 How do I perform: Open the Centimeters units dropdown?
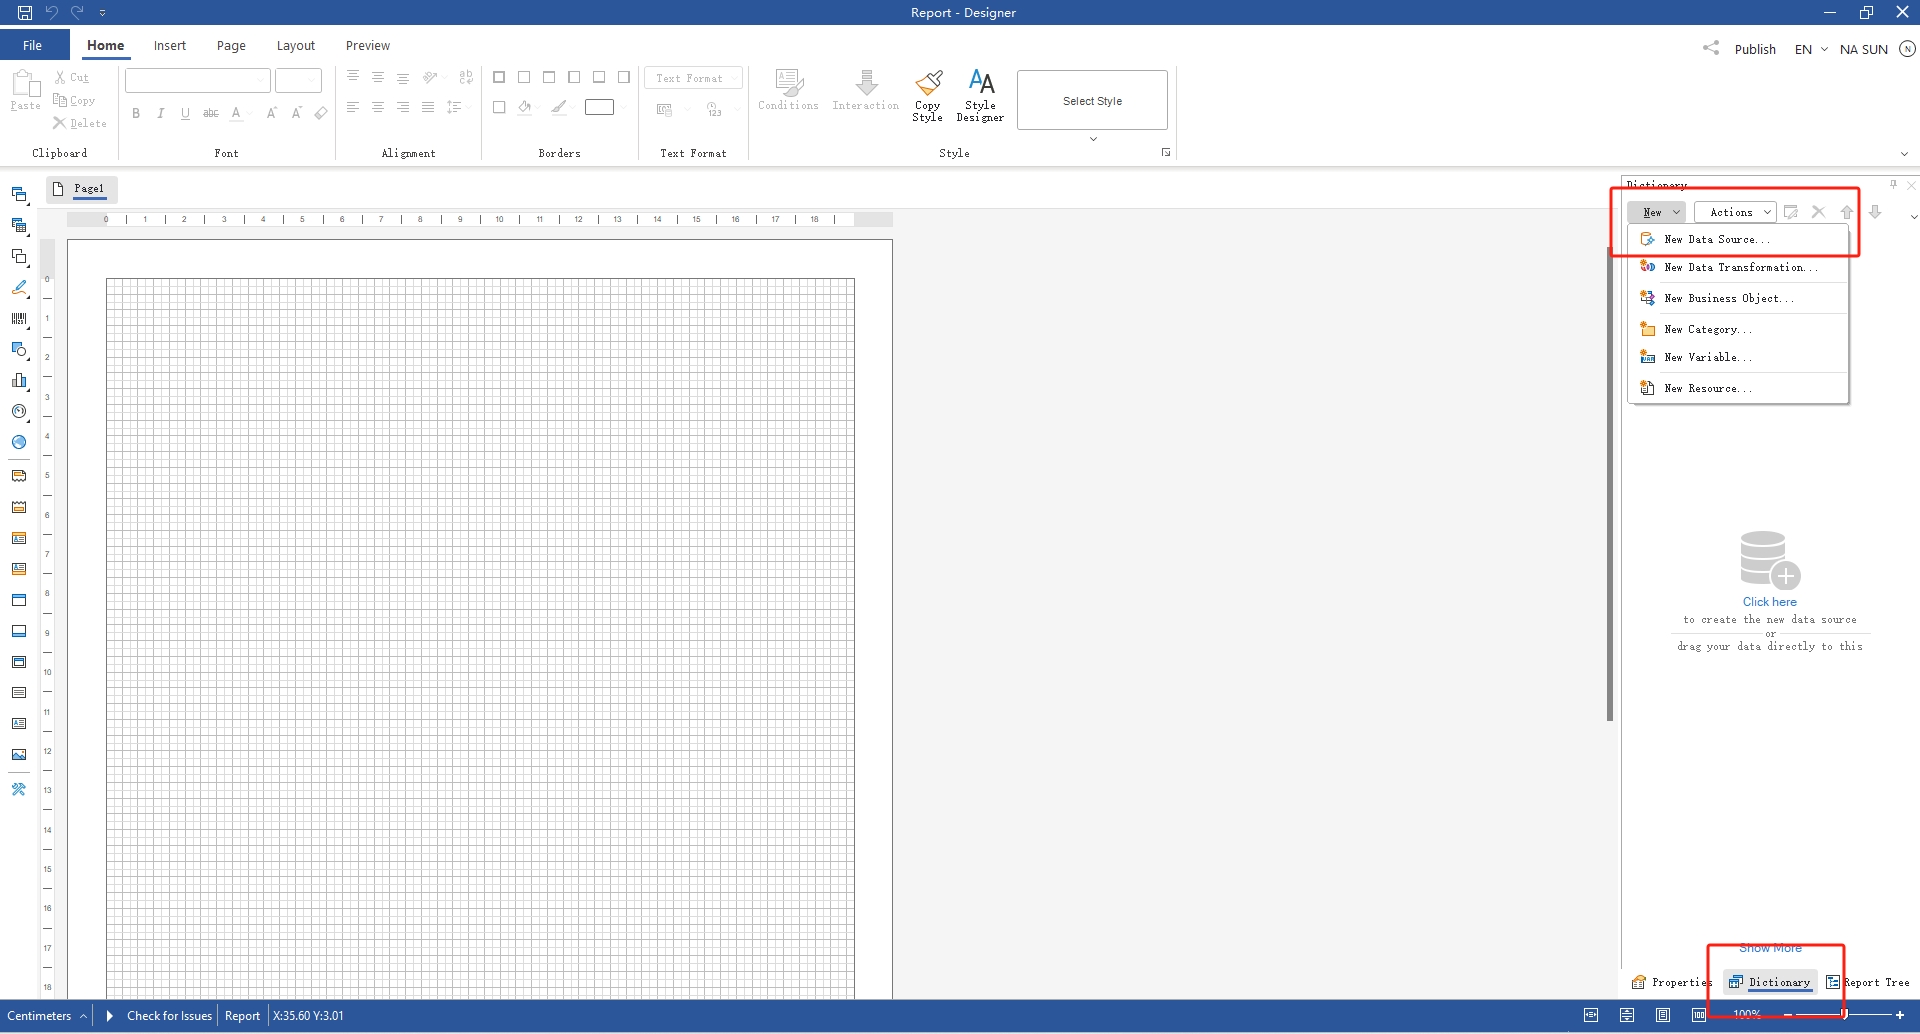pyautogui.click(x=45, y=1016)
